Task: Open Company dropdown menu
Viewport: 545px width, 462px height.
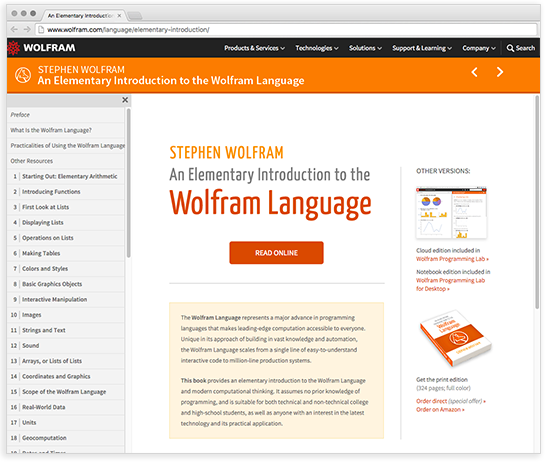Action: [479, 48]
